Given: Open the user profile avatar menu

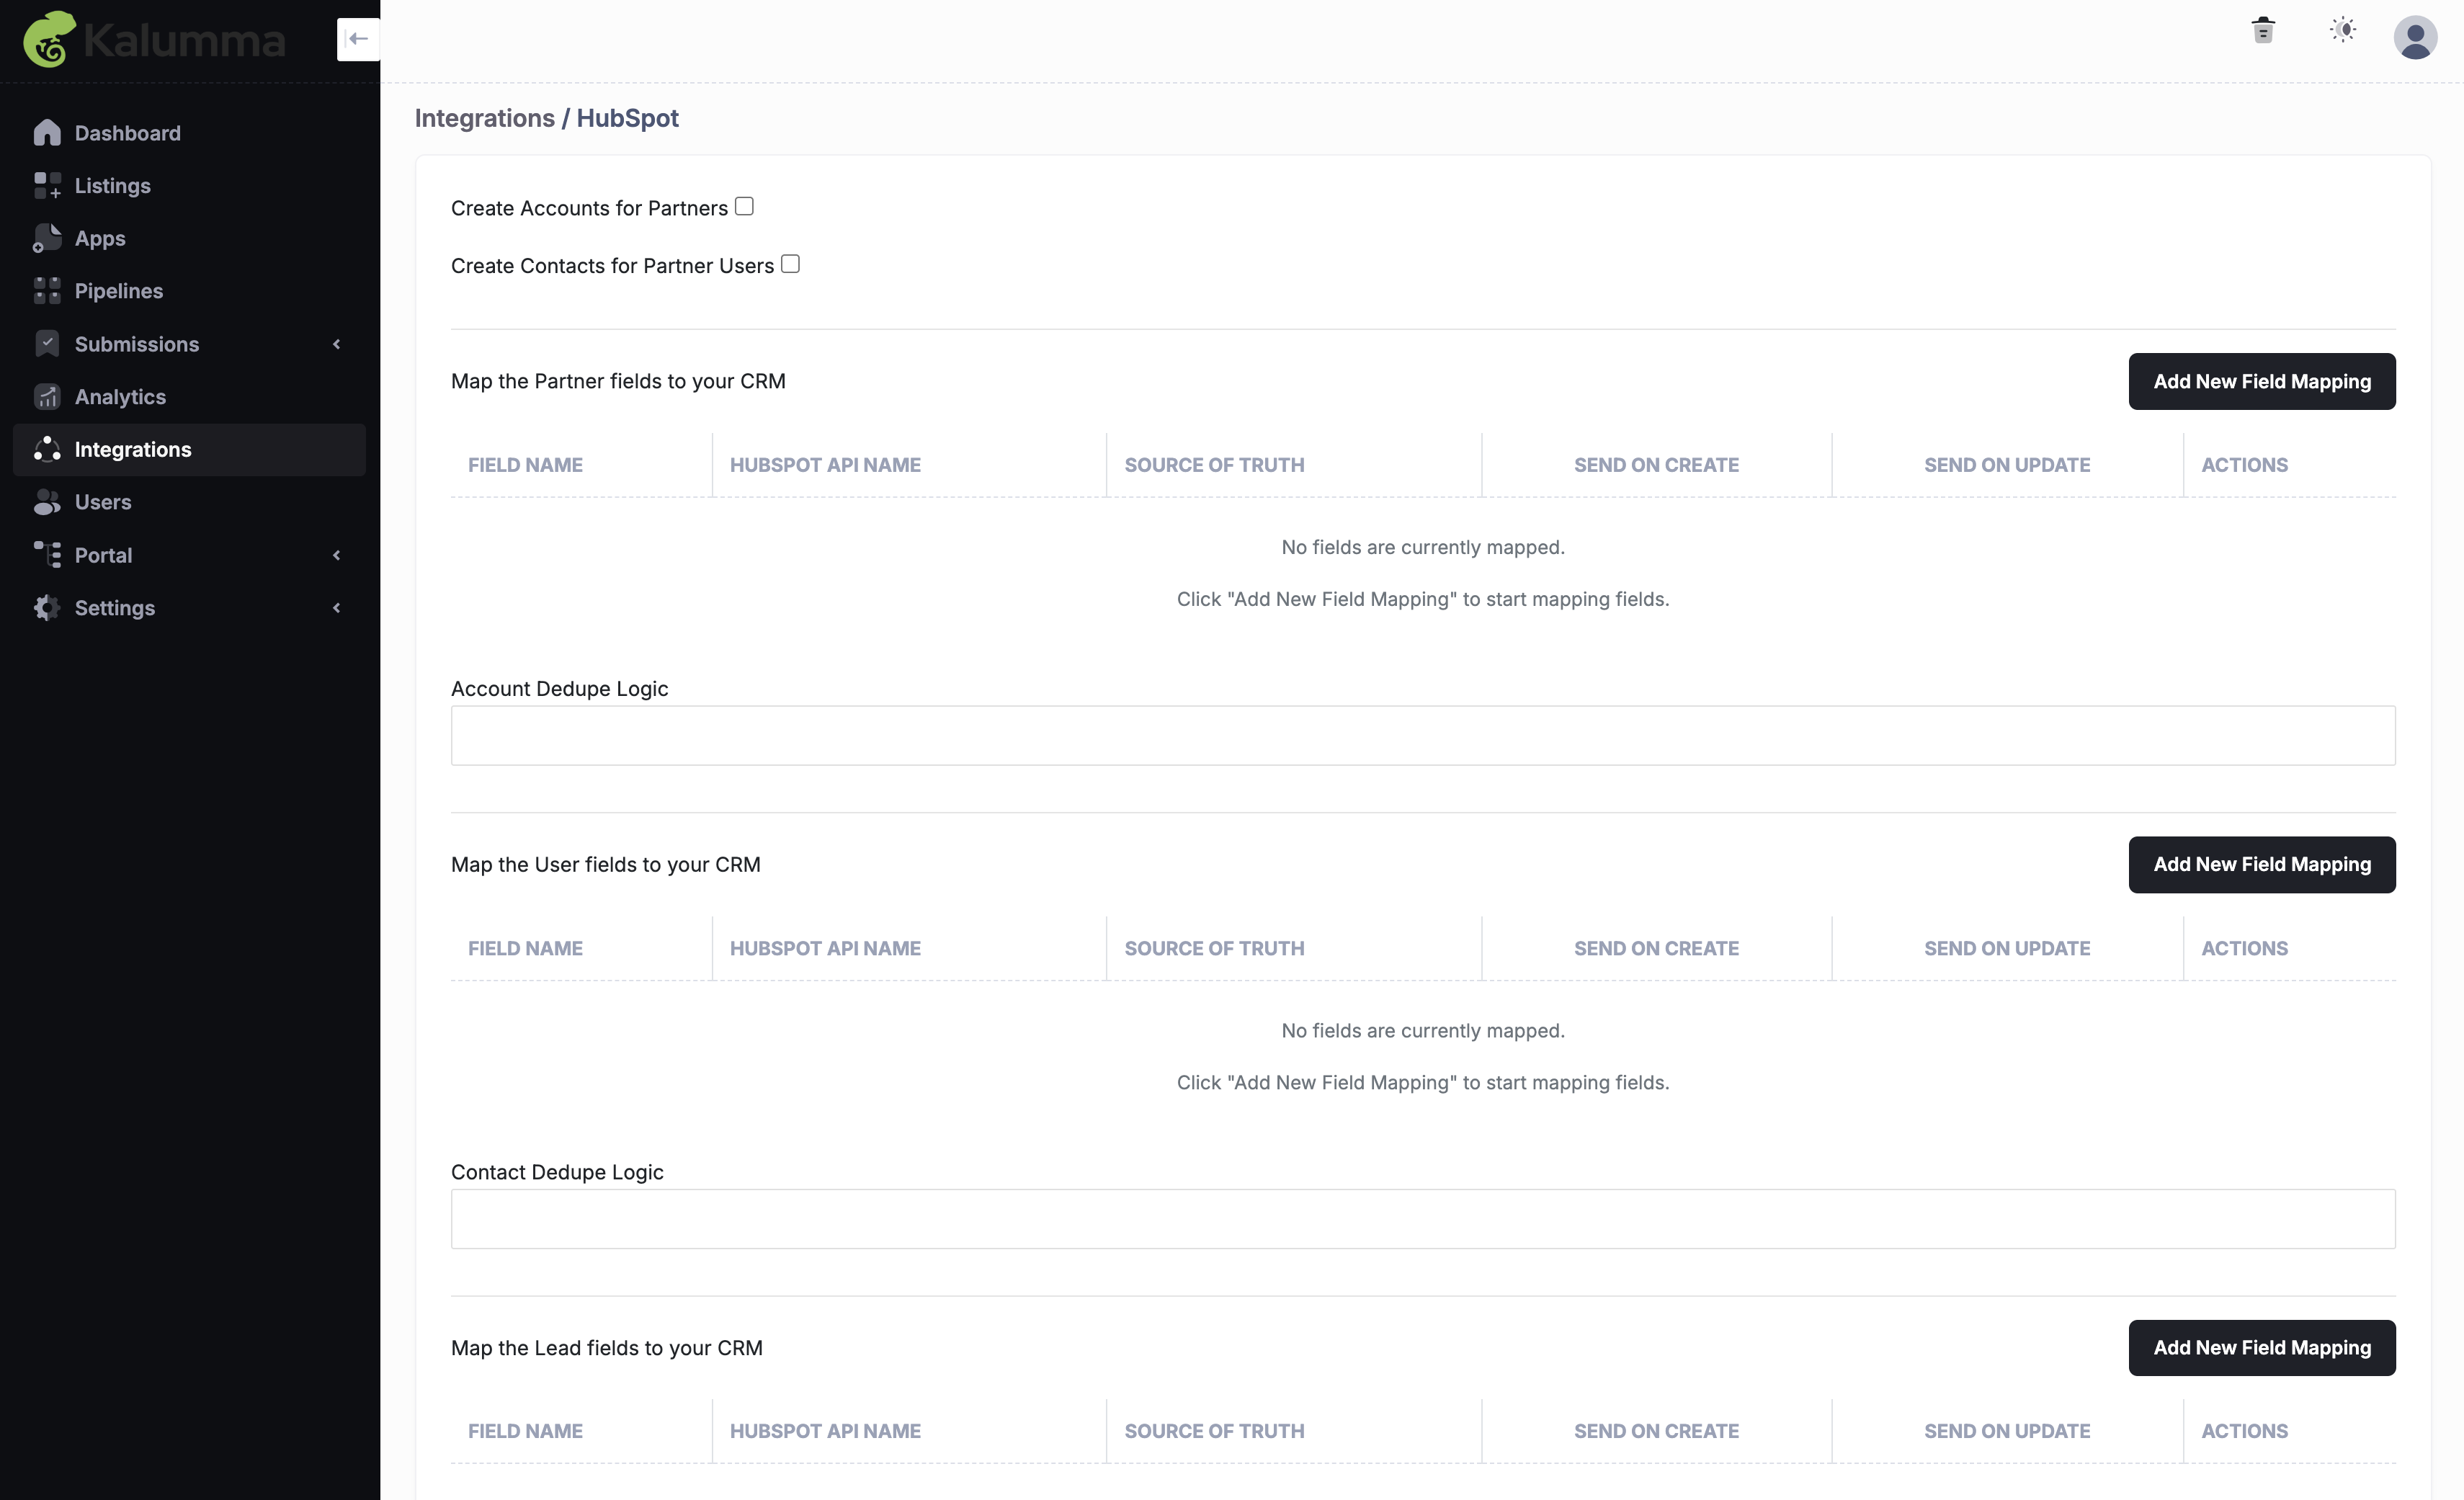Looking at the screenshot, I should coord(2415,38).
